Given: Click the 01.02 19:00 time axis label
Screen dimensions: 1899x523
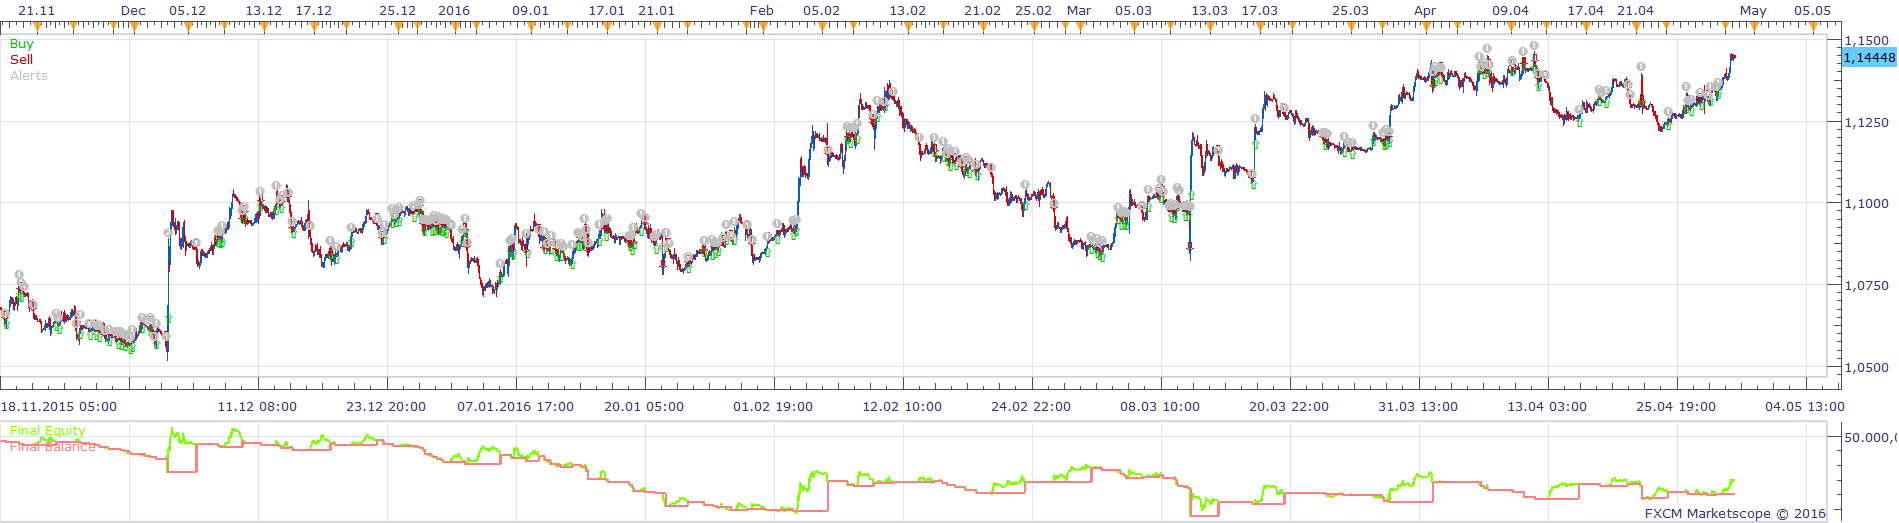Looking at the screenshot, I should point(773,407).
